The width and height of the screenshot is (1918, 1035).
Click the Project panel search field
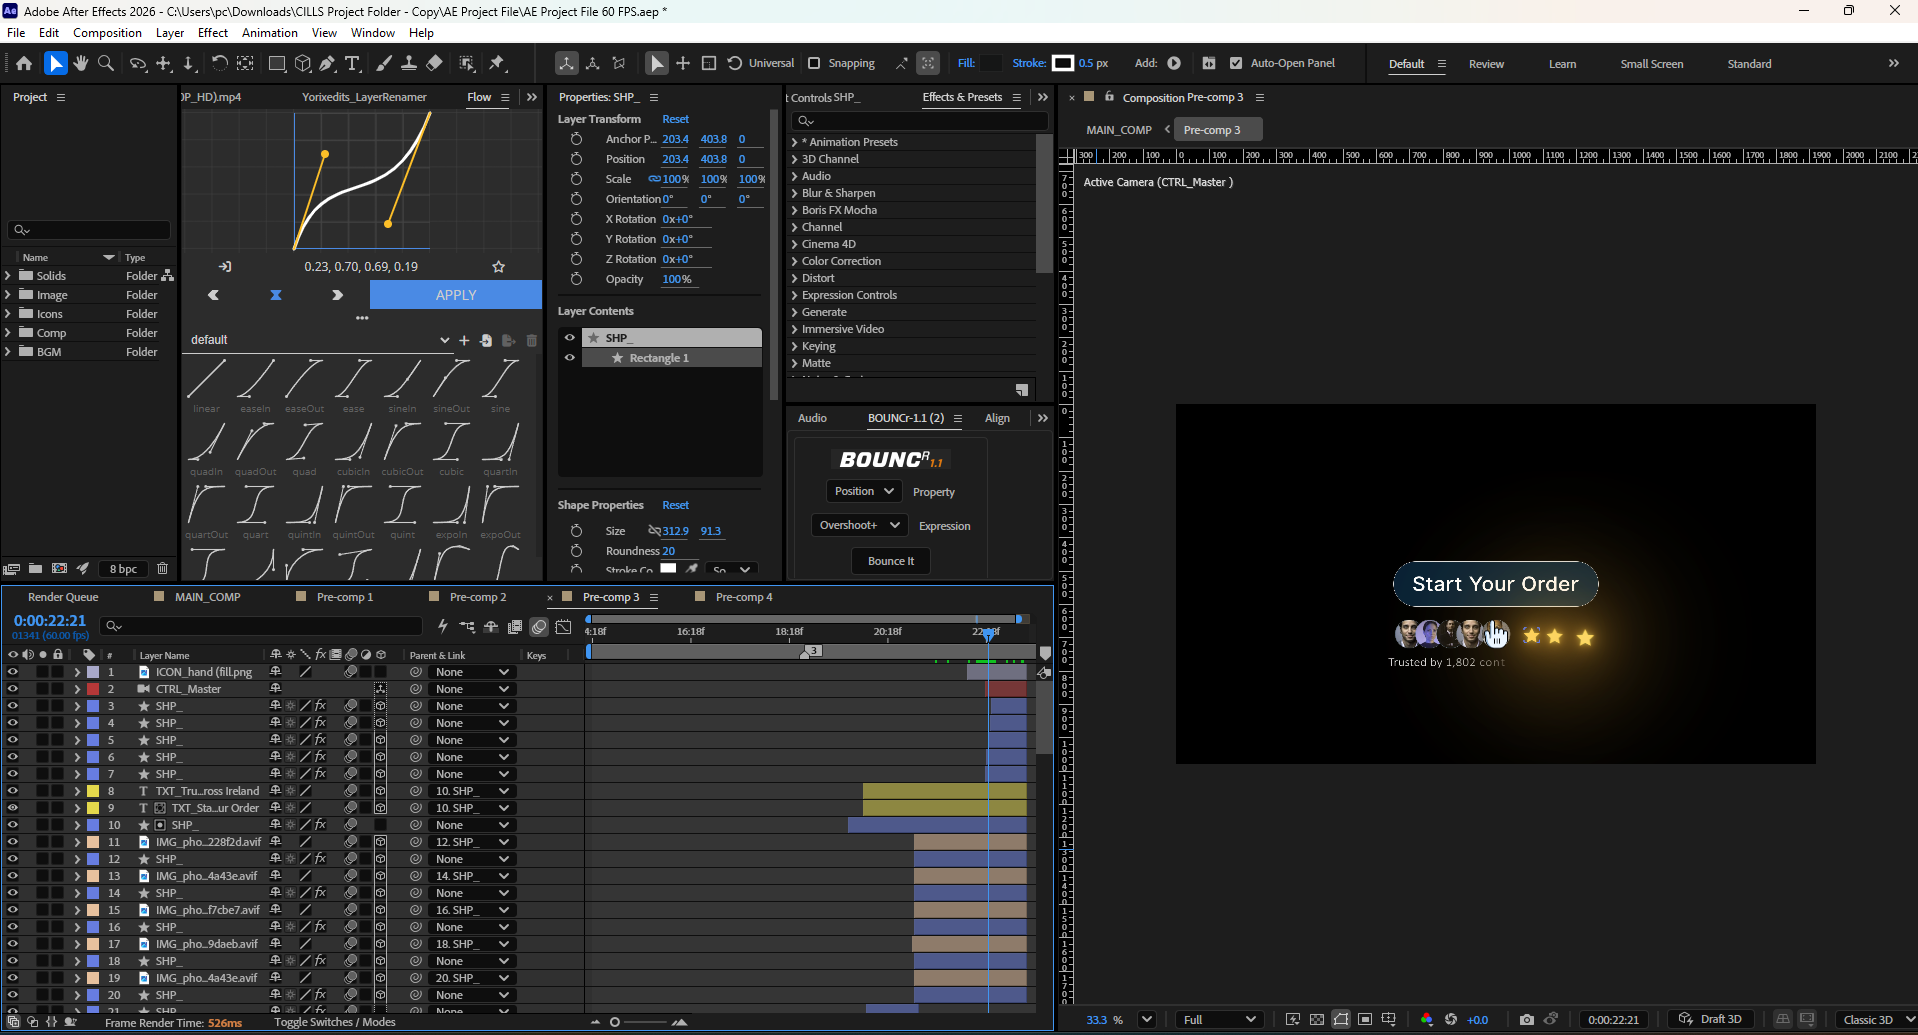(x=90, y=229)
